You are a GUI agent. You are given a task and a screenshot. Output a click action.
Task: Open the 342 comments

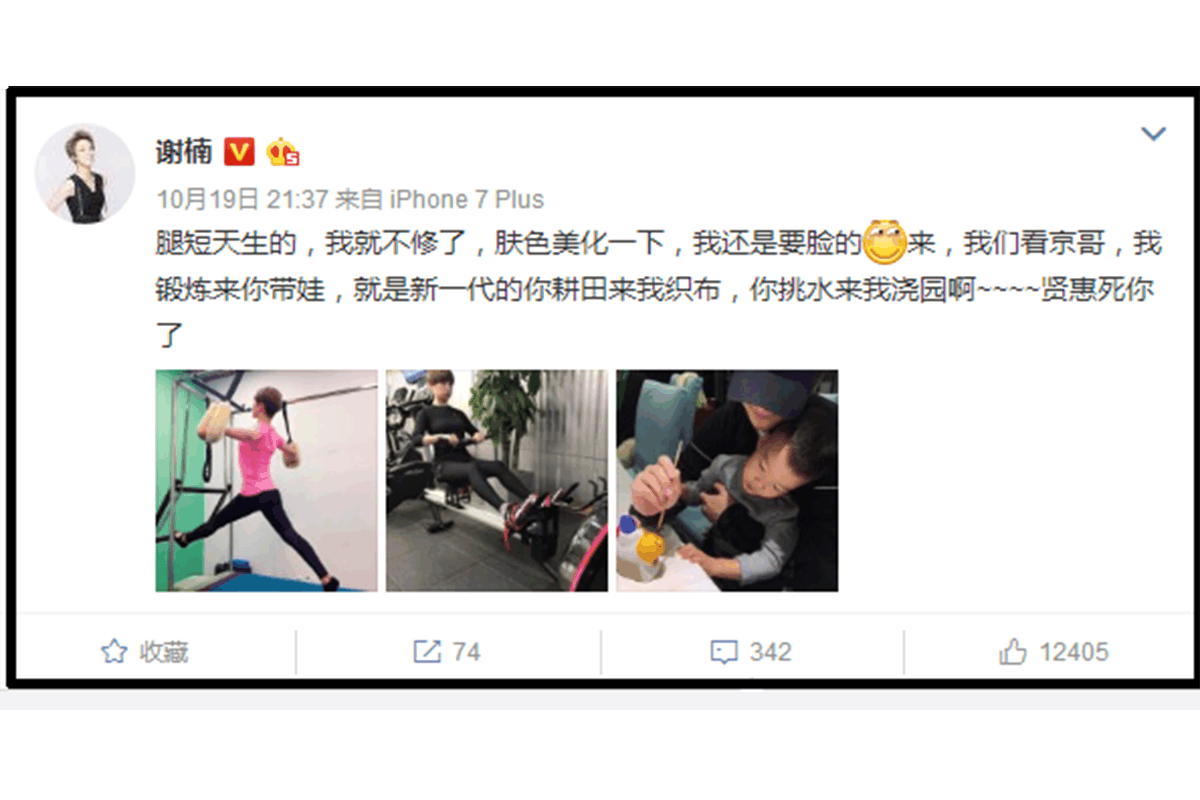[770, 653]
